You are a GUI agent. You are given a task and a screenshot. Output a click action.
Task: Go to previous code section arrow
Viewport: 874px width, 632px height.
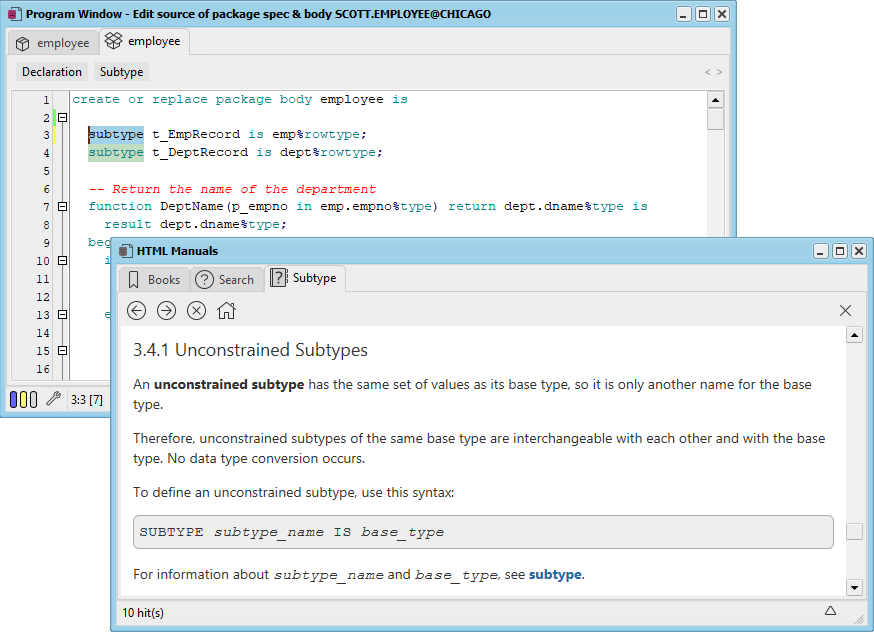pos(707,72)
